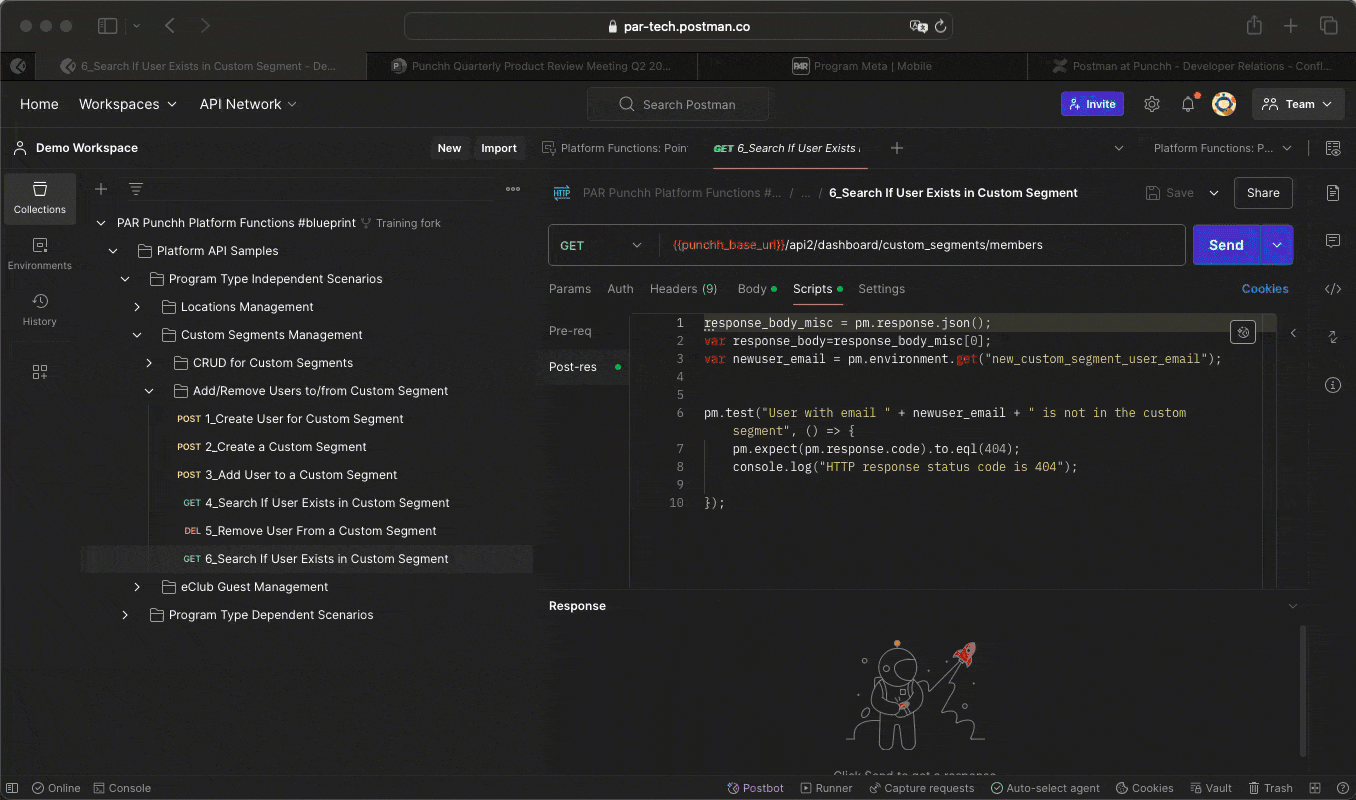
Task: Open Cookies from the status bar
Action: pos(1144,788)
